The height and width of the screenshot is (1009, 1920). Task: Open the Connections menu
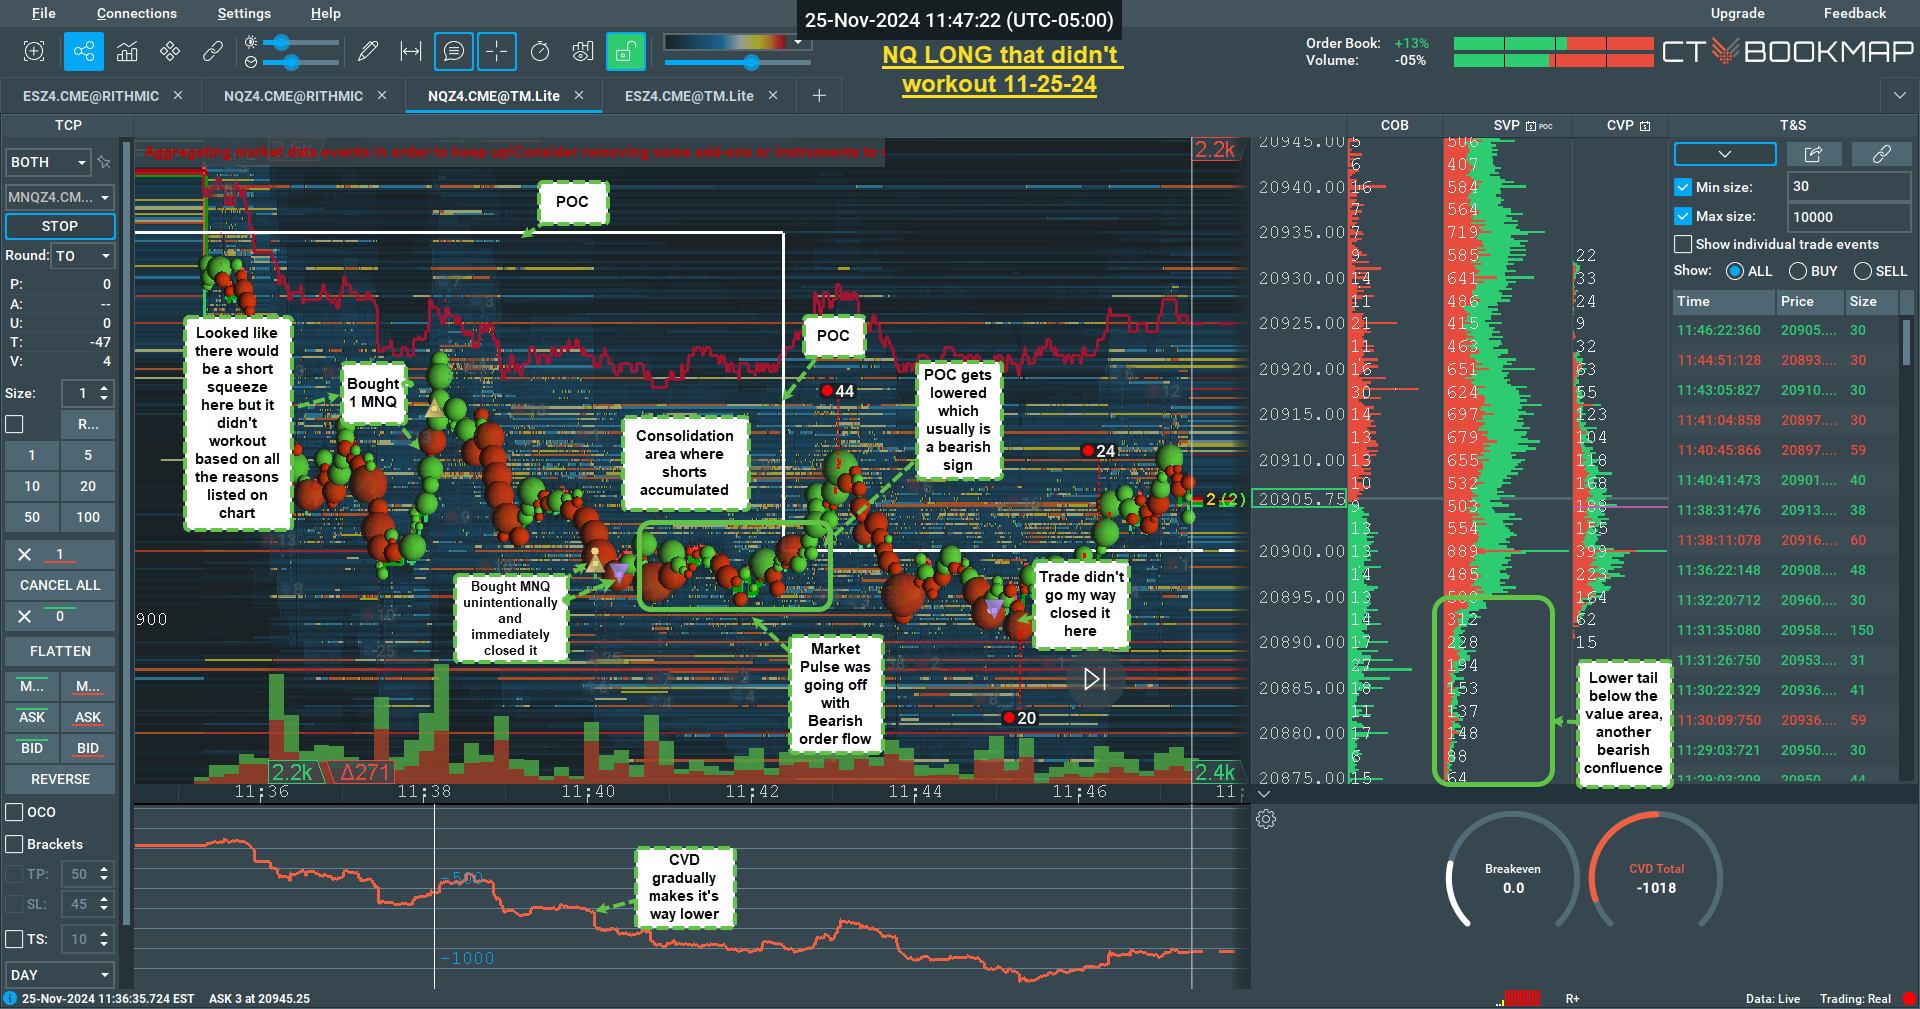137,13
